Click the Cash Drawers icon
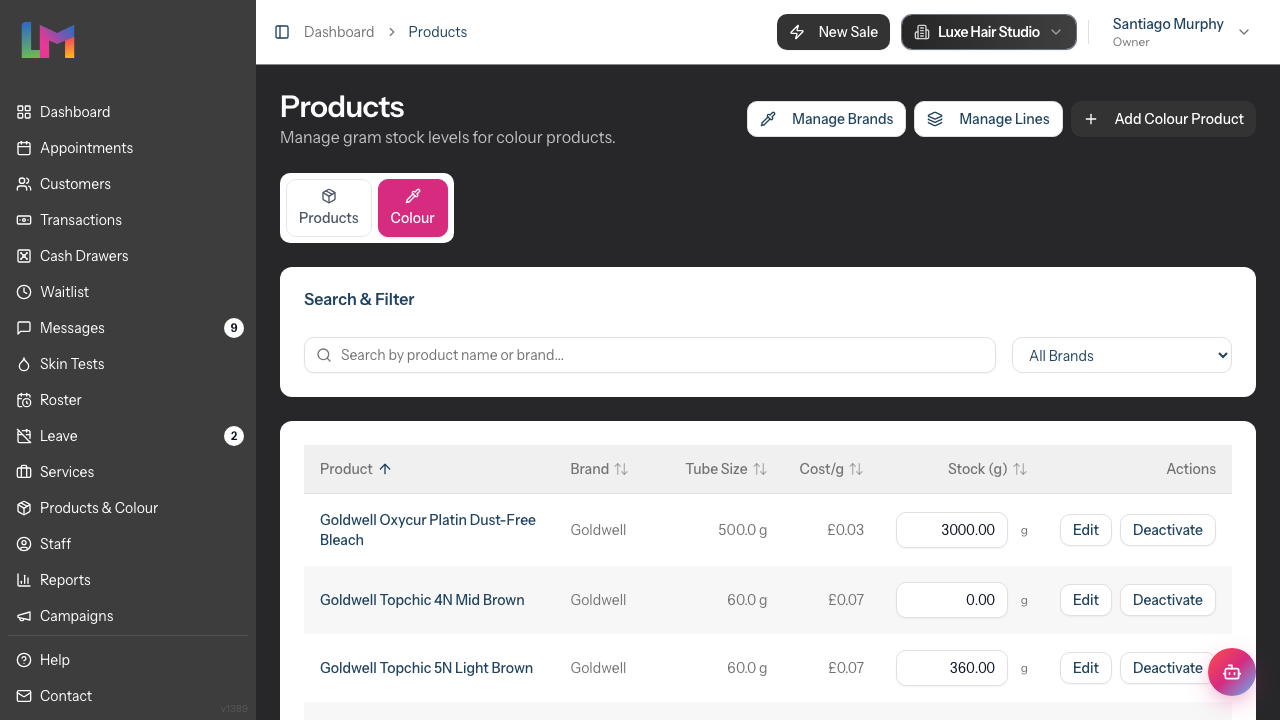 [24, 256]
